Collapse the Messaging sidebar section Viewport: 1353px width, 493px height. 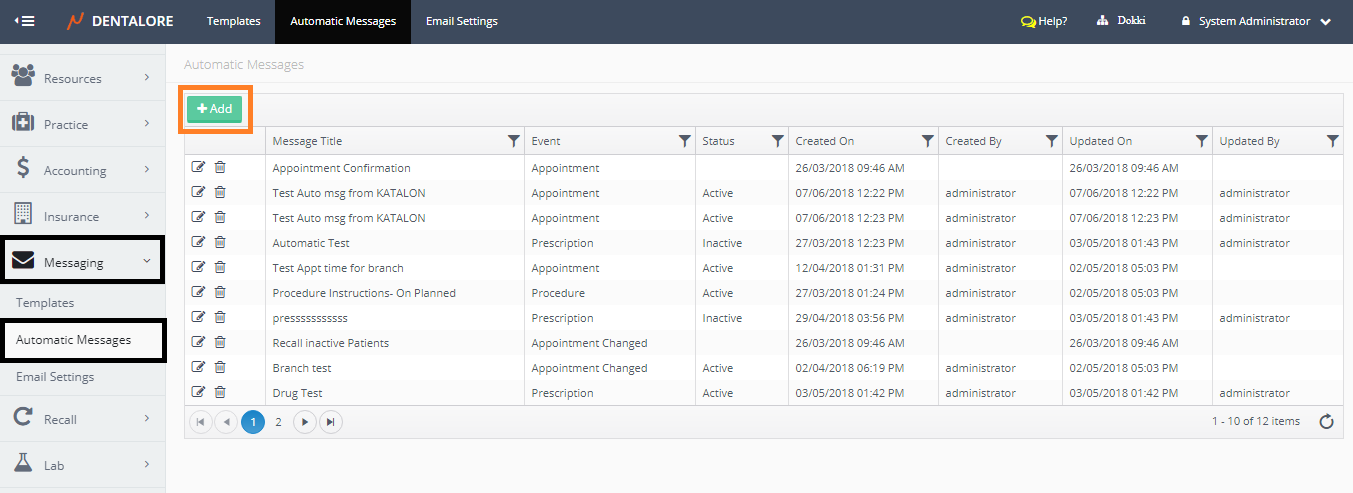click(82, 262)
